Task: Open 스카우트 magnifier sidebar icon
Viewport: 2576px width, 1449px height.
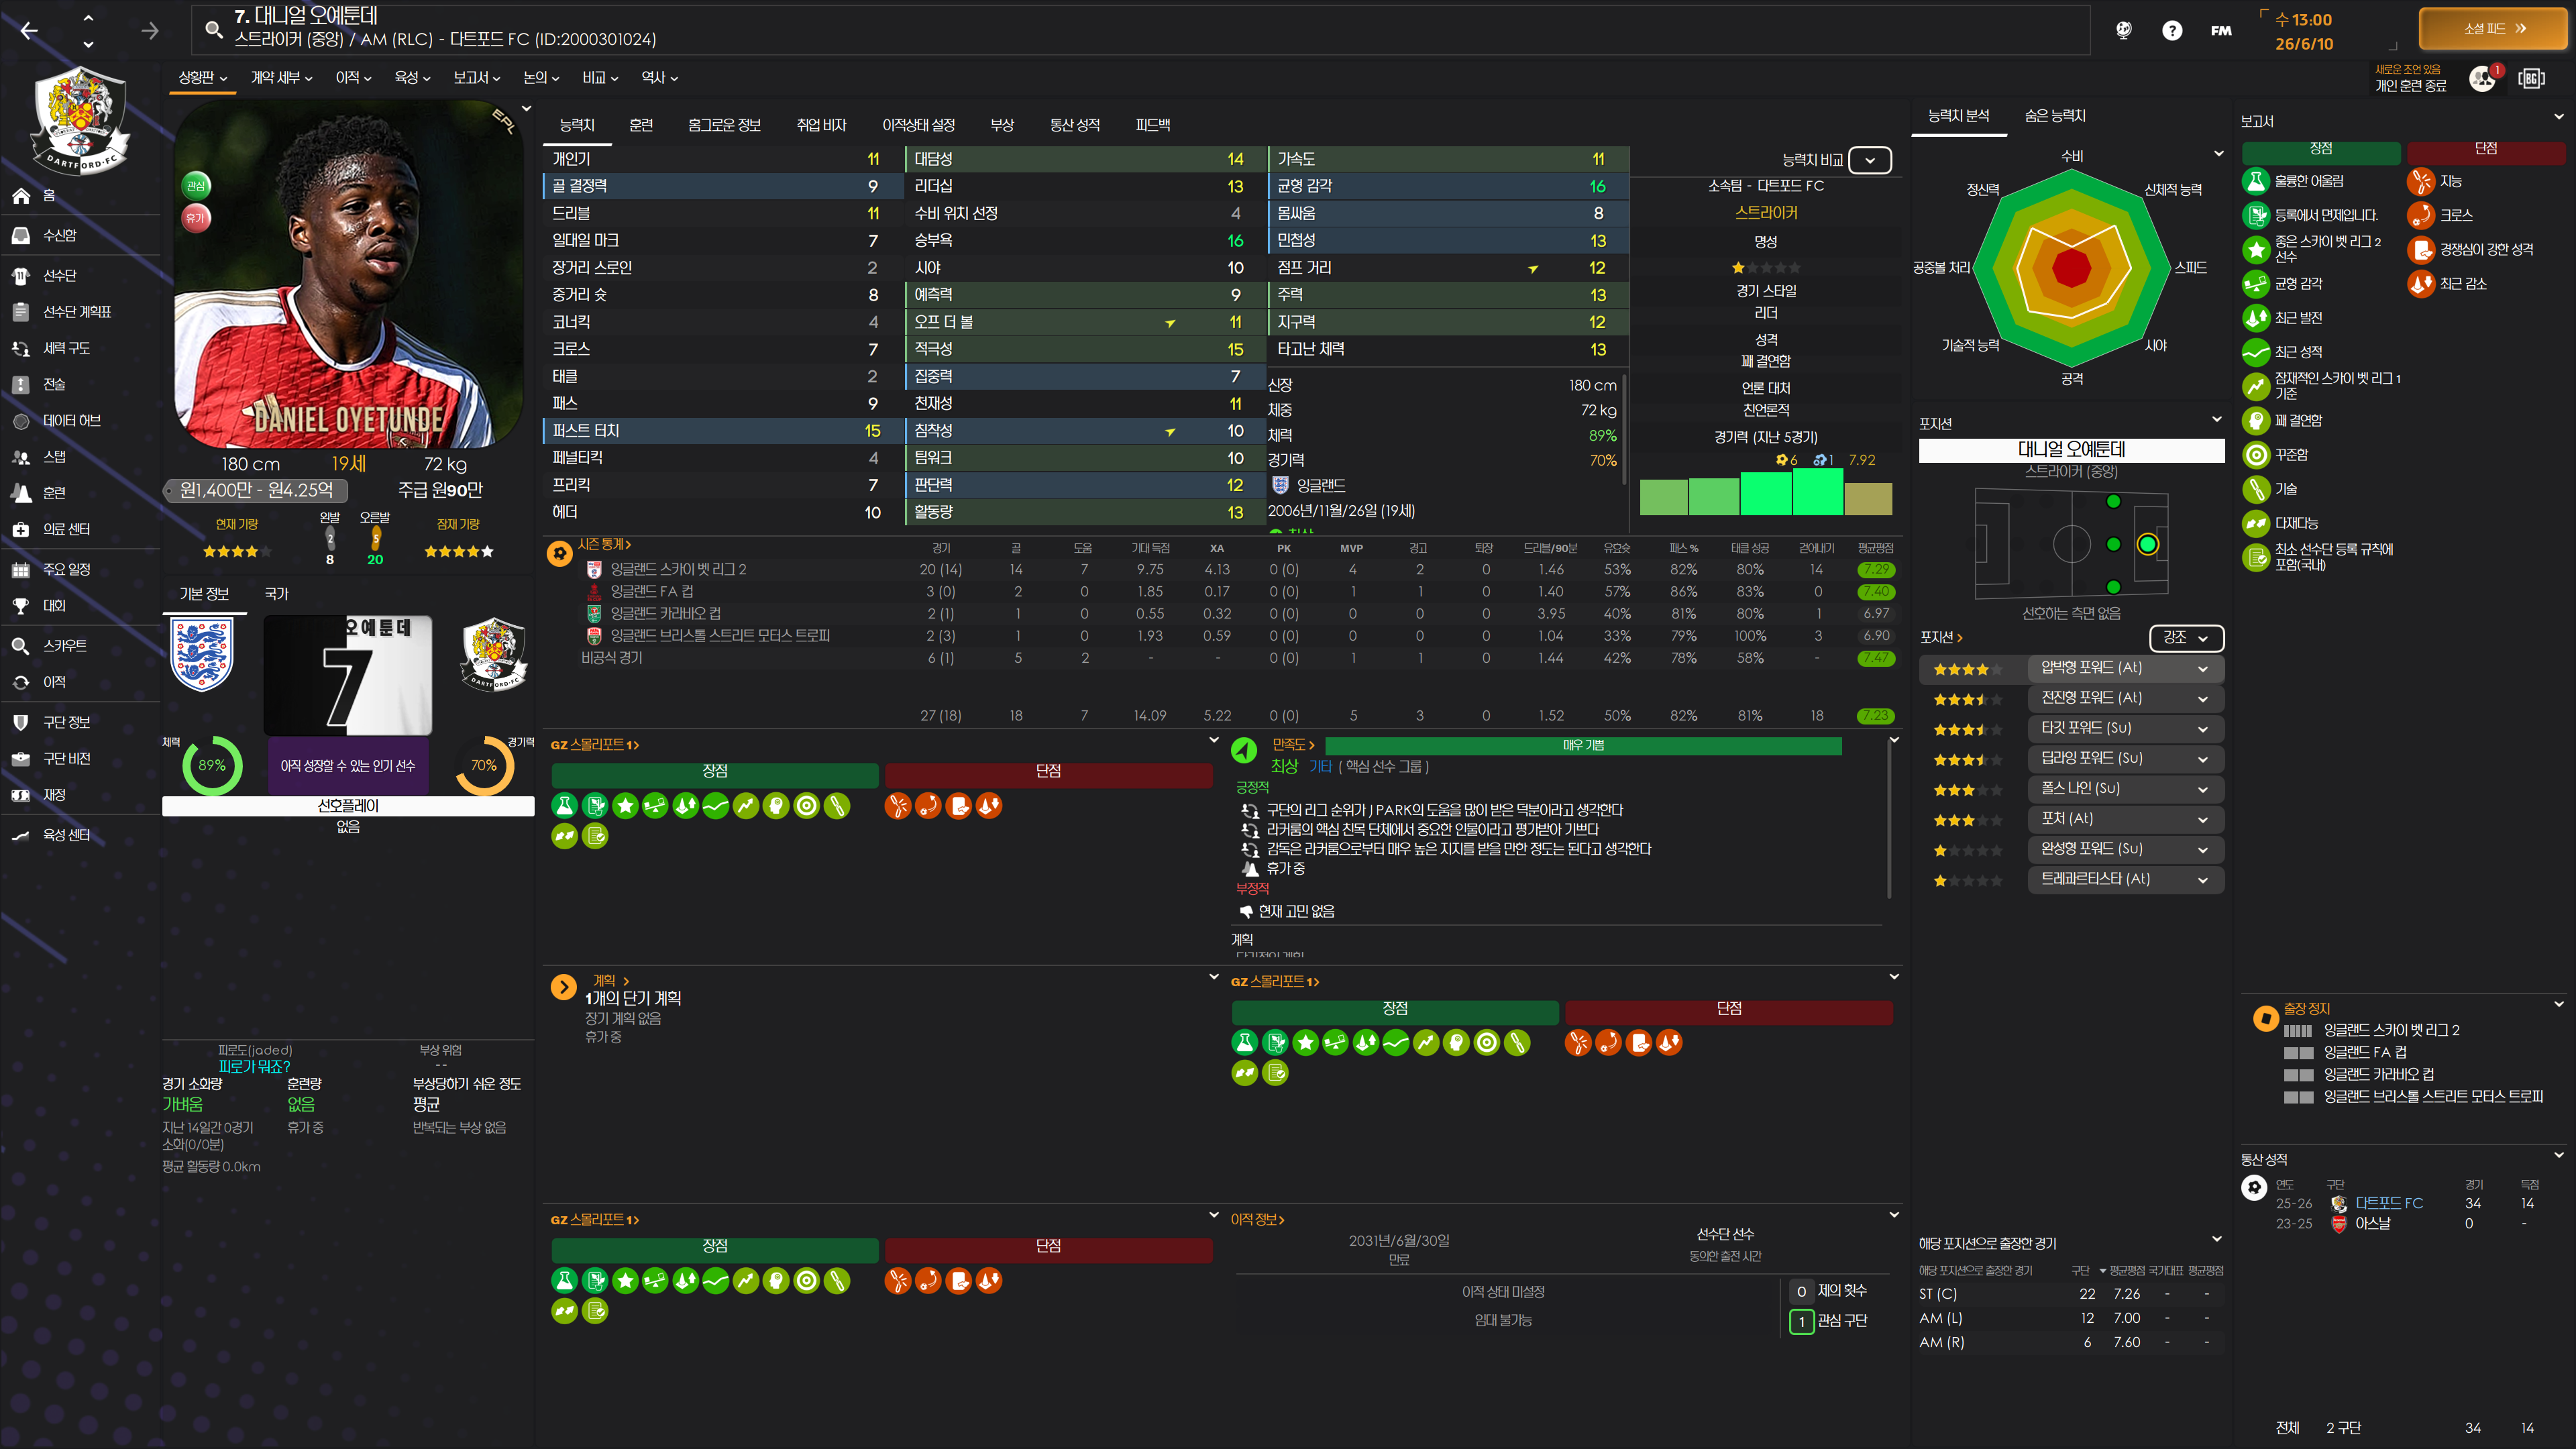Action: 21,646
